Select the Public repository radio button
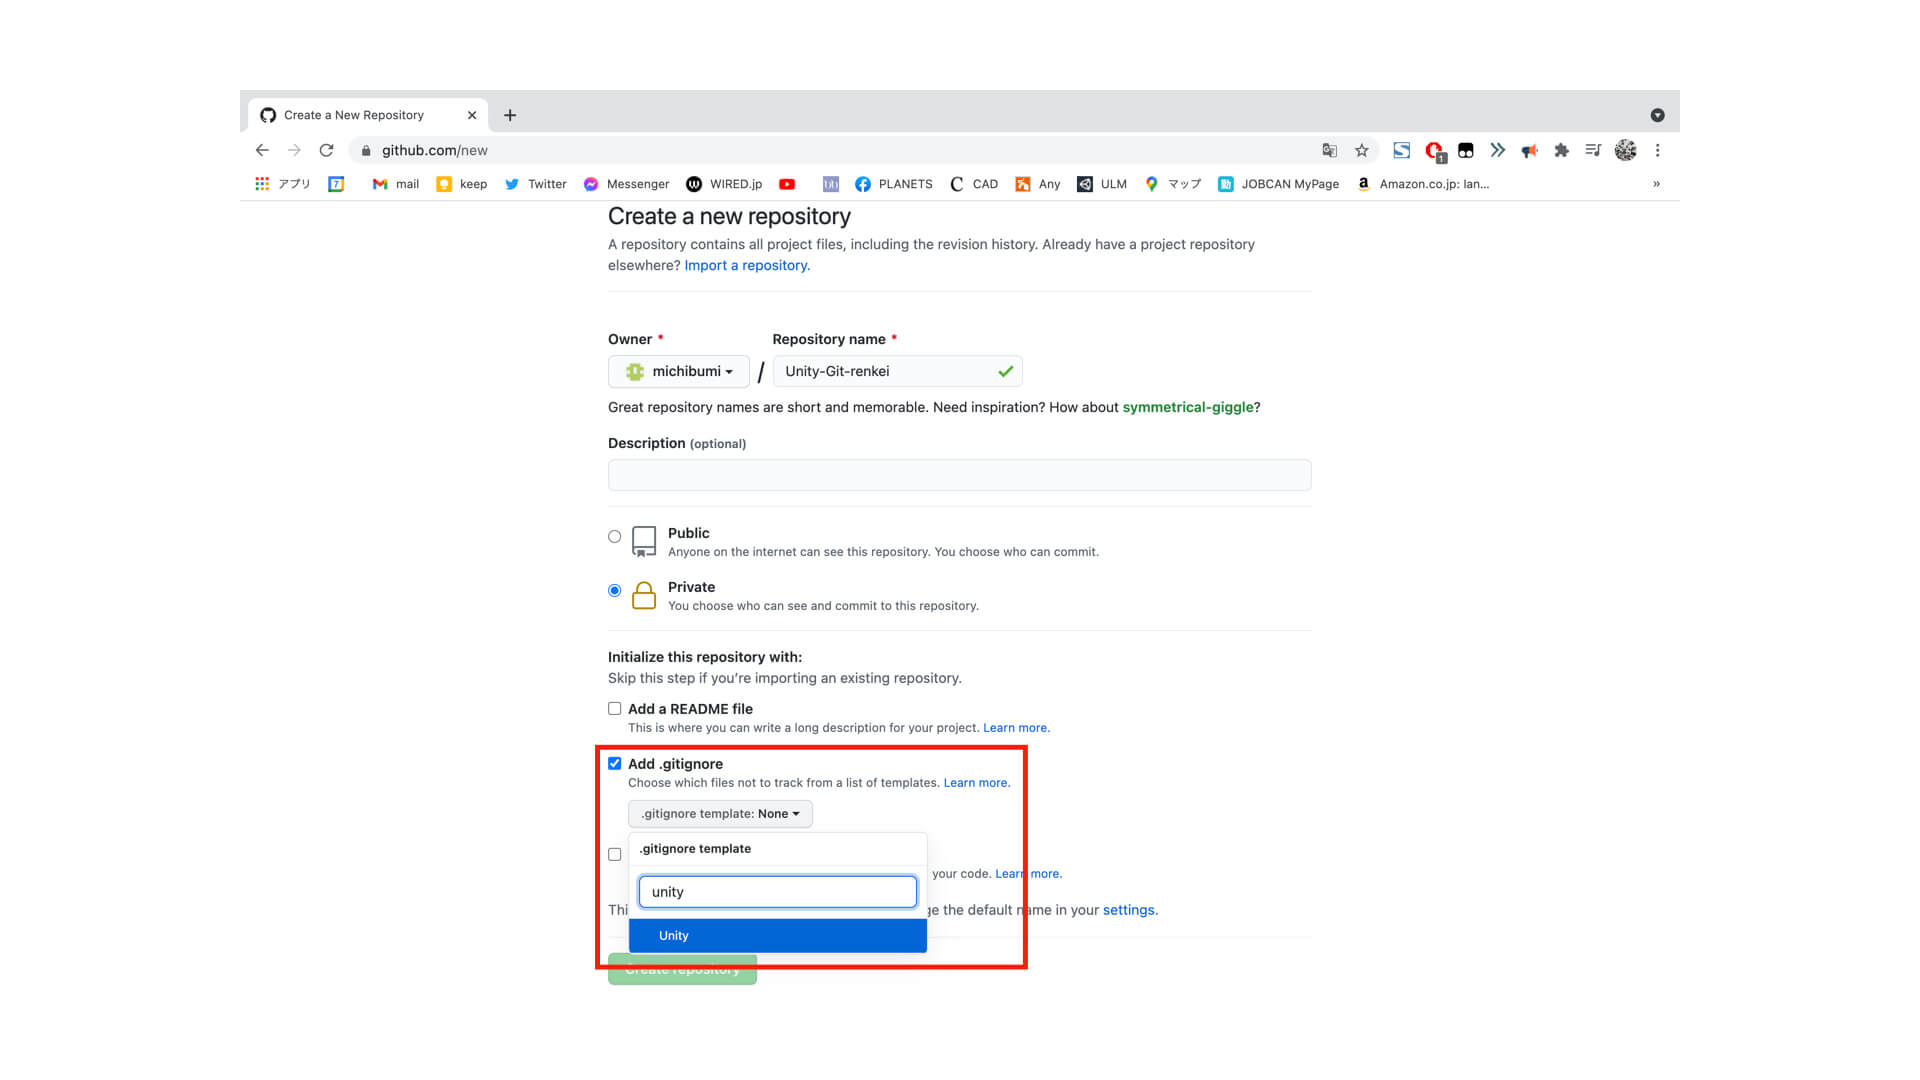1920x1080 pixels. [614, 536]
